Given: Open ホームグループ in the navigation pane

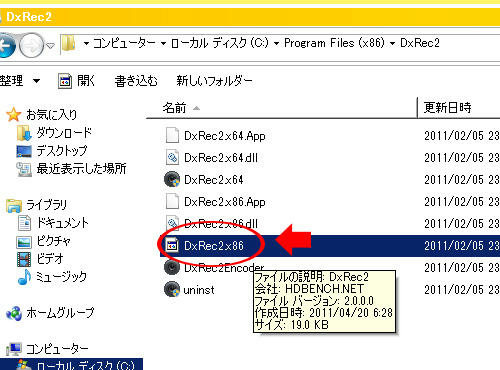Looking at the screenshot, I should click(x=50, y=313).
